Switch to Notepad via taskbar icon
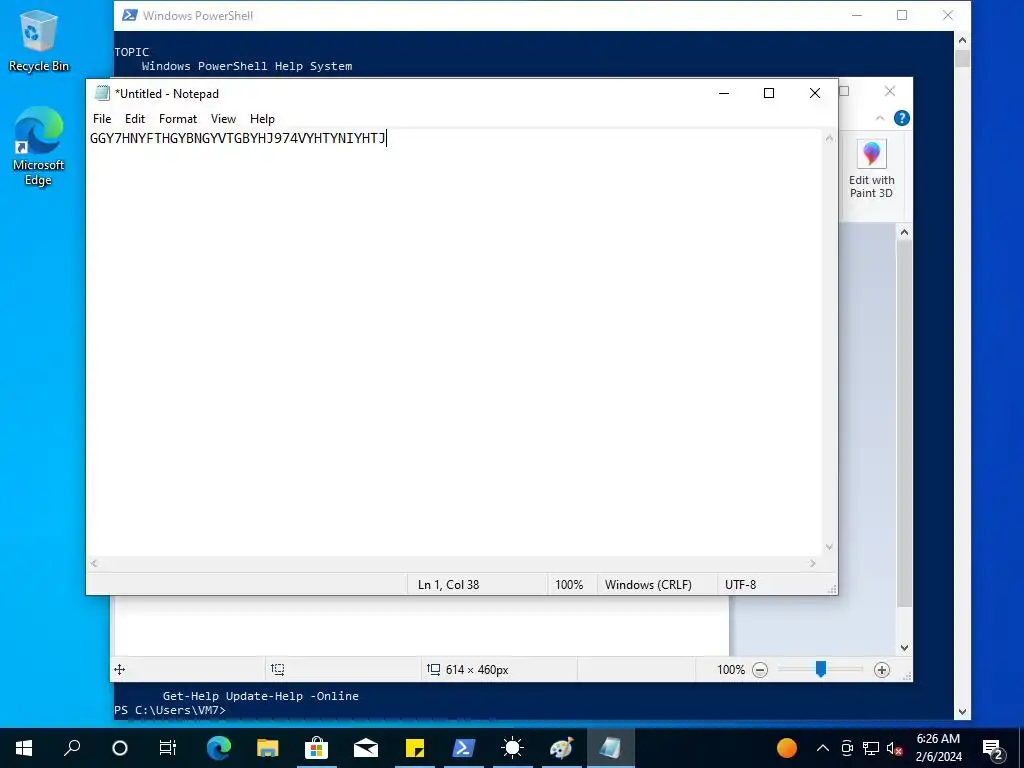The height and width of the screenshot is (768, 1024). (611, 748)
